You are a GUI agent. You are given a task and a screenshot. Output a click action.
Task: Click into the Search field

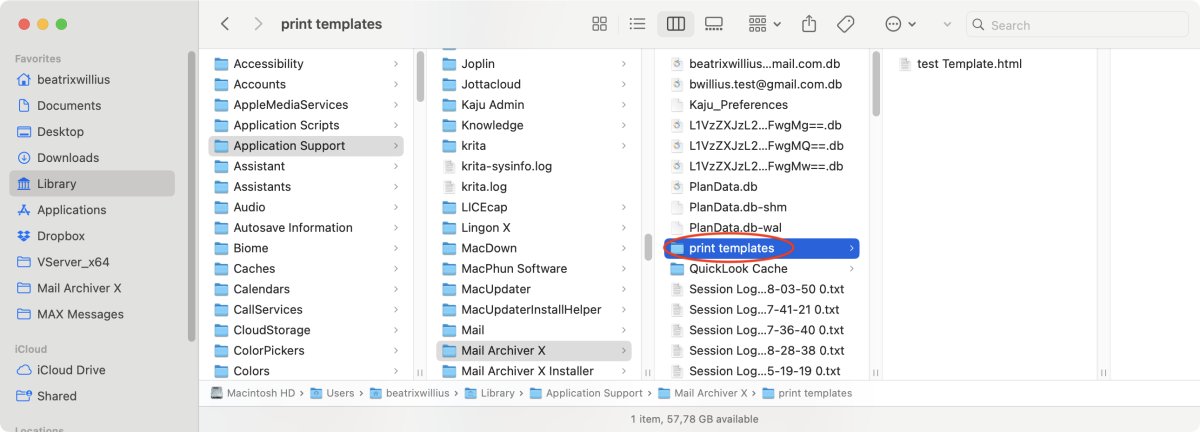1078,25
